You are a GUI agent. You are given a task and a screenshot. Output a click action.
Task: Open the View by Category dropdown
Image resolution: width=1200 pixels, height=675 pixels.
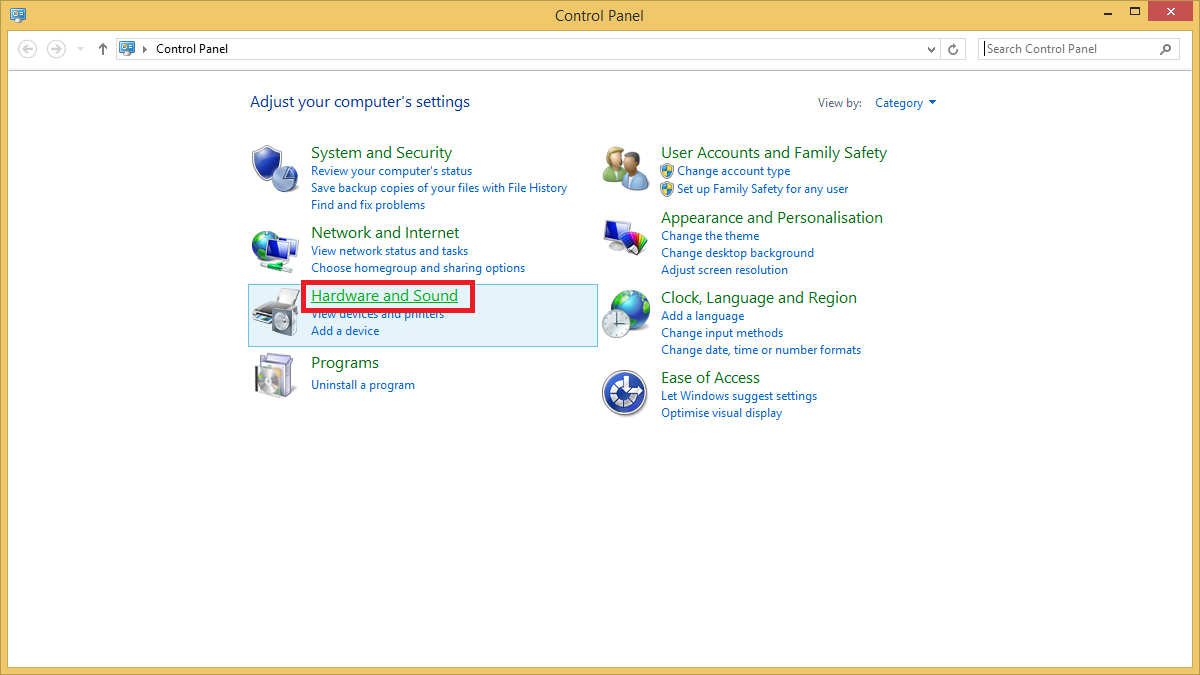(905, 103)
